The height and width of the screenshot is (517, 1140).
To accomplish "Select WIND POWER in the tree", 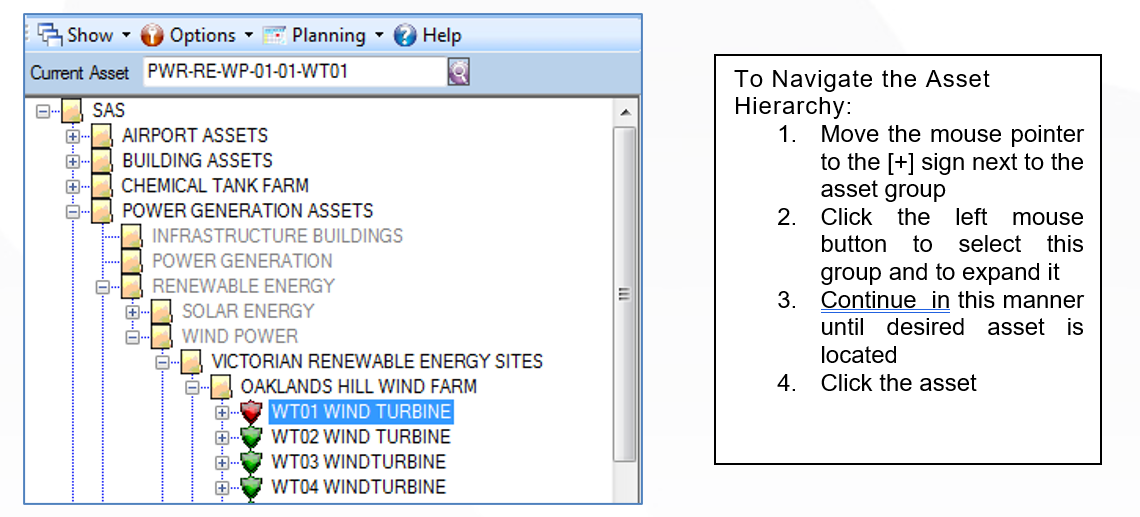I will [240, 337].
